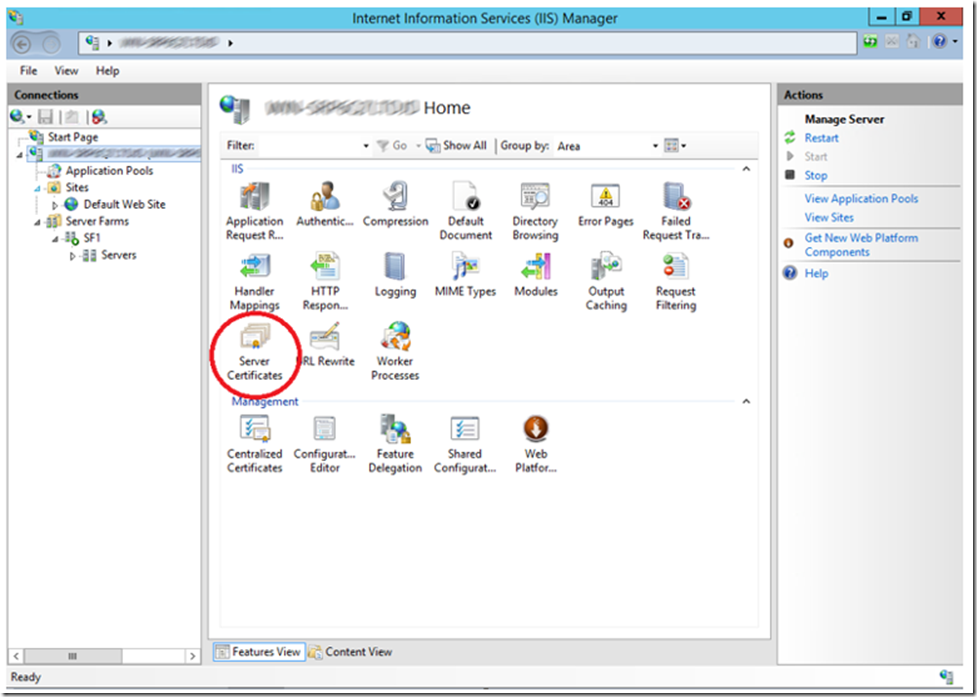Click Restart in the Actions pane
The height and width of the screenshot is (697, 977).
(x=821, y=138)
